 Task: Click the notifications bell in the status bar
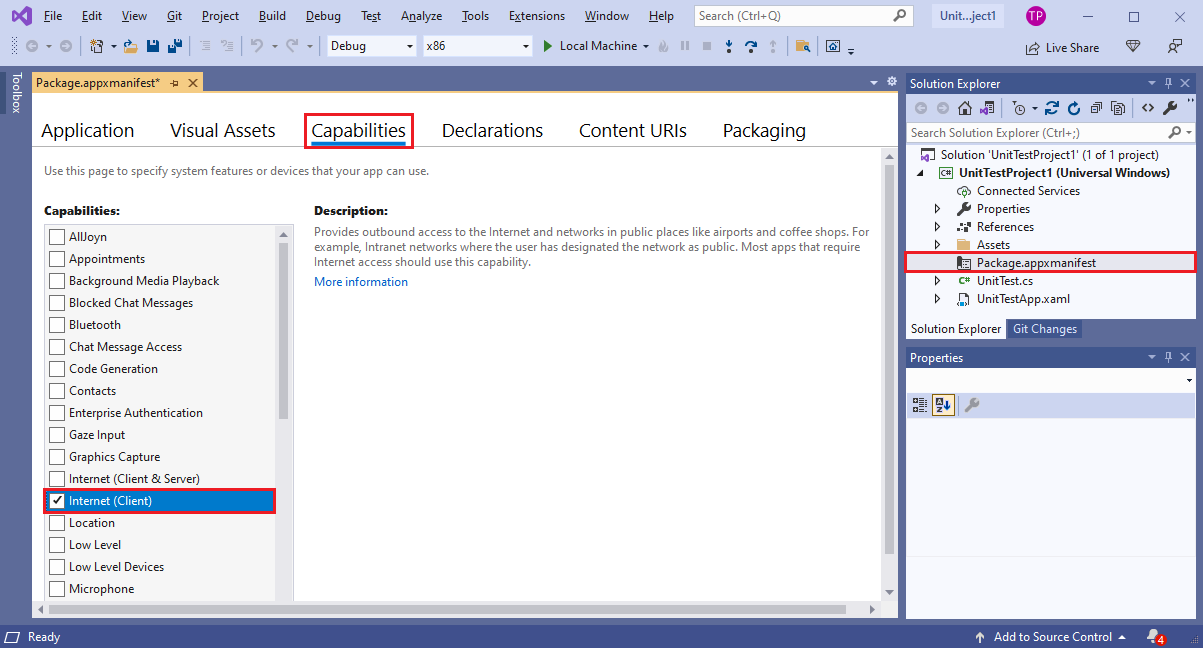pyautogui.click(x=1156, y=637)
